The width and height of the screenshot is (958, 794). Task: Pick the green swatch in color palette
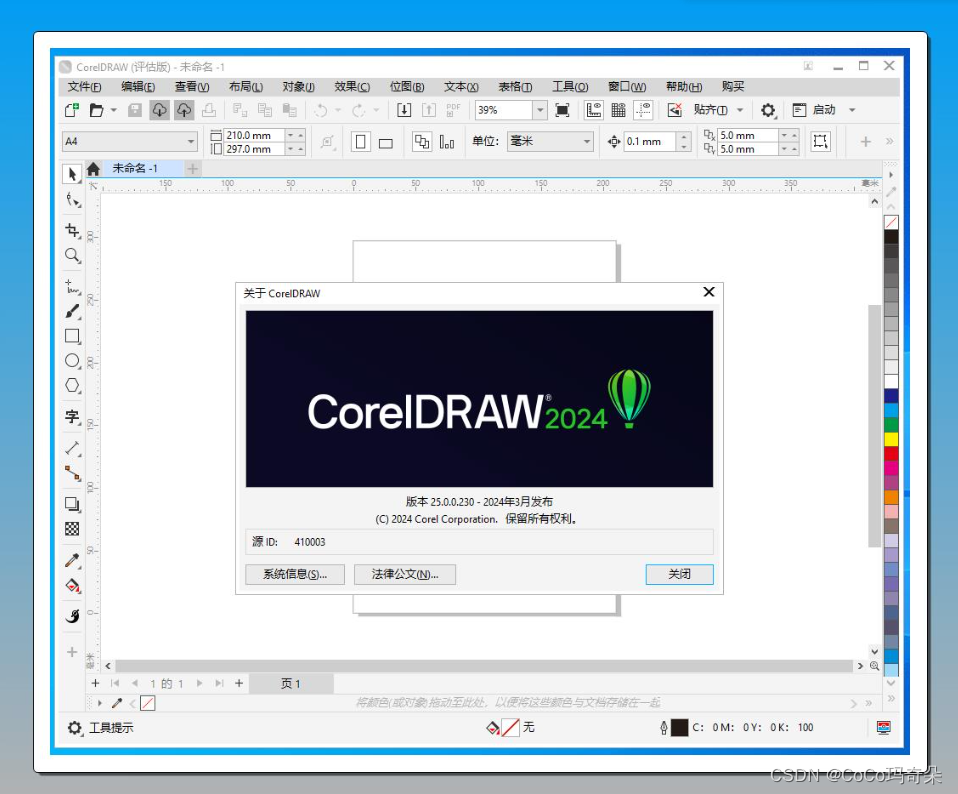[x=891, y=424]
